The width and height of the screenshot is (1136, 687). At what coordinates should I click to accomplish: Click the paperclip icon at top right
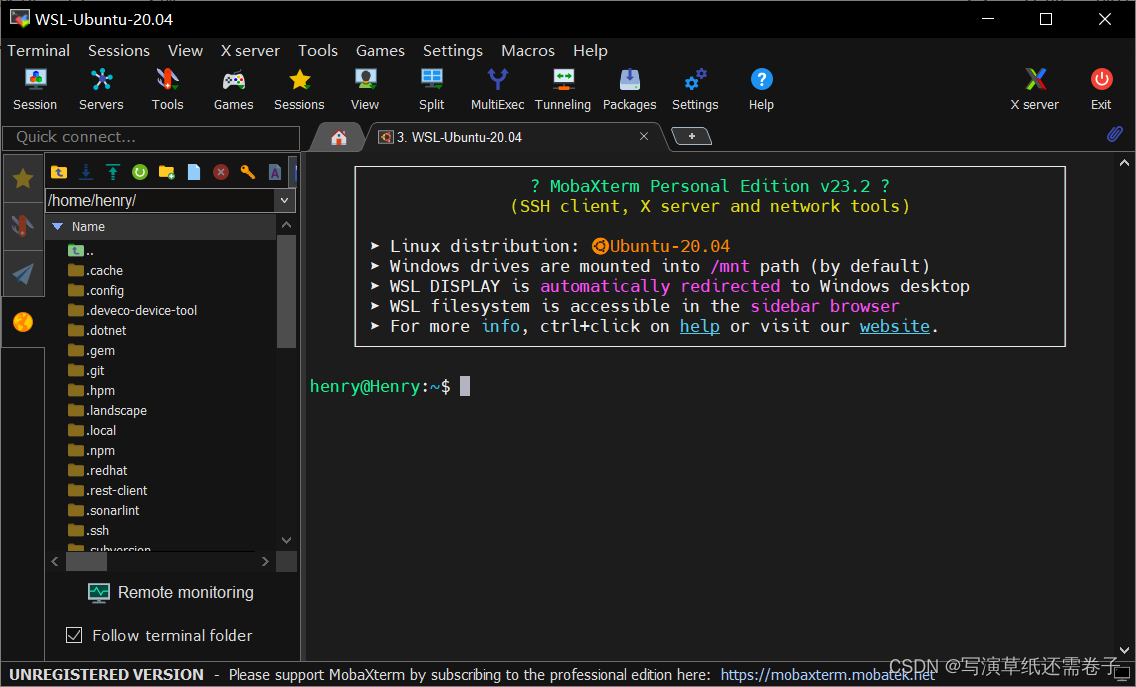(x=1114, y=134)
